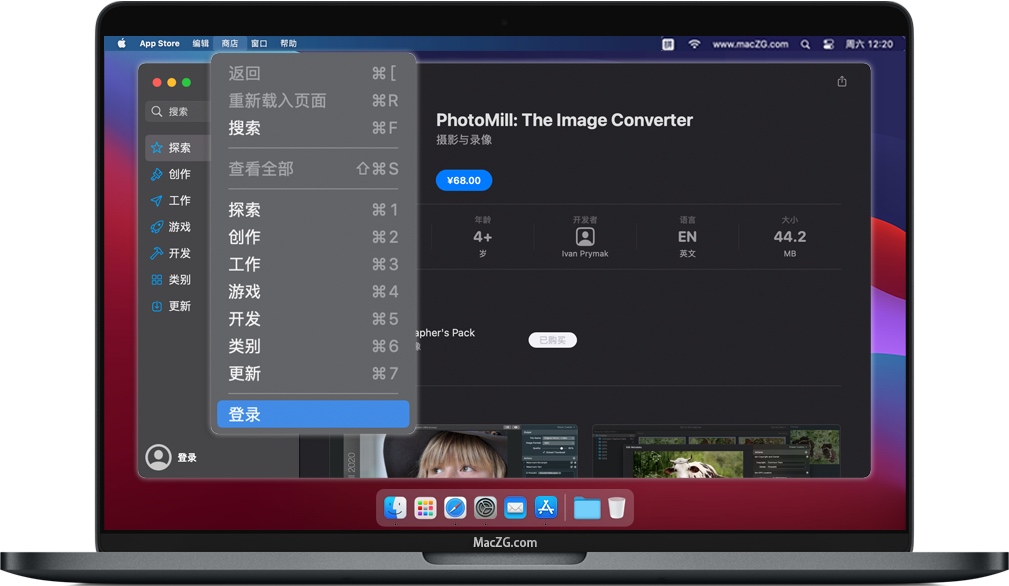
Task: Click the share icon in App Store window
Action: coord(842,82)
